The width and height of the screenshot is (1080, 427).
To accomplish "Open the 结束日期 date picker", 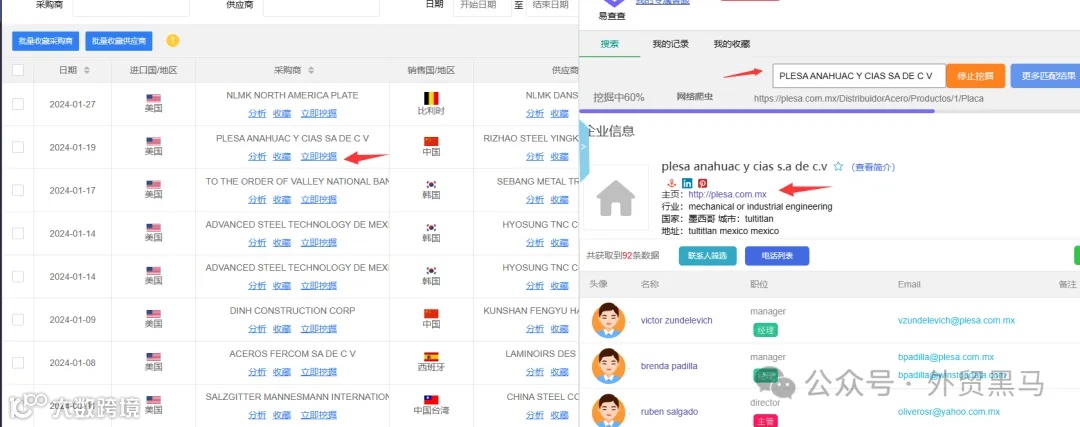I will tap(552, 6).
